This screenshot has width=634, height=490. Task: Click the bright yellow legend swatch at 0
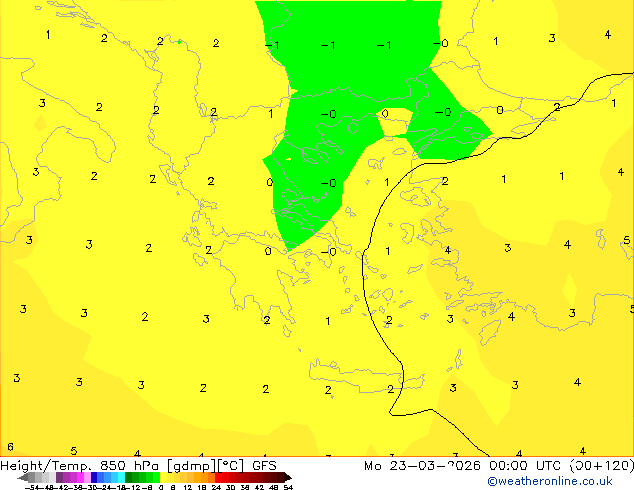click(x=163, y=477)
